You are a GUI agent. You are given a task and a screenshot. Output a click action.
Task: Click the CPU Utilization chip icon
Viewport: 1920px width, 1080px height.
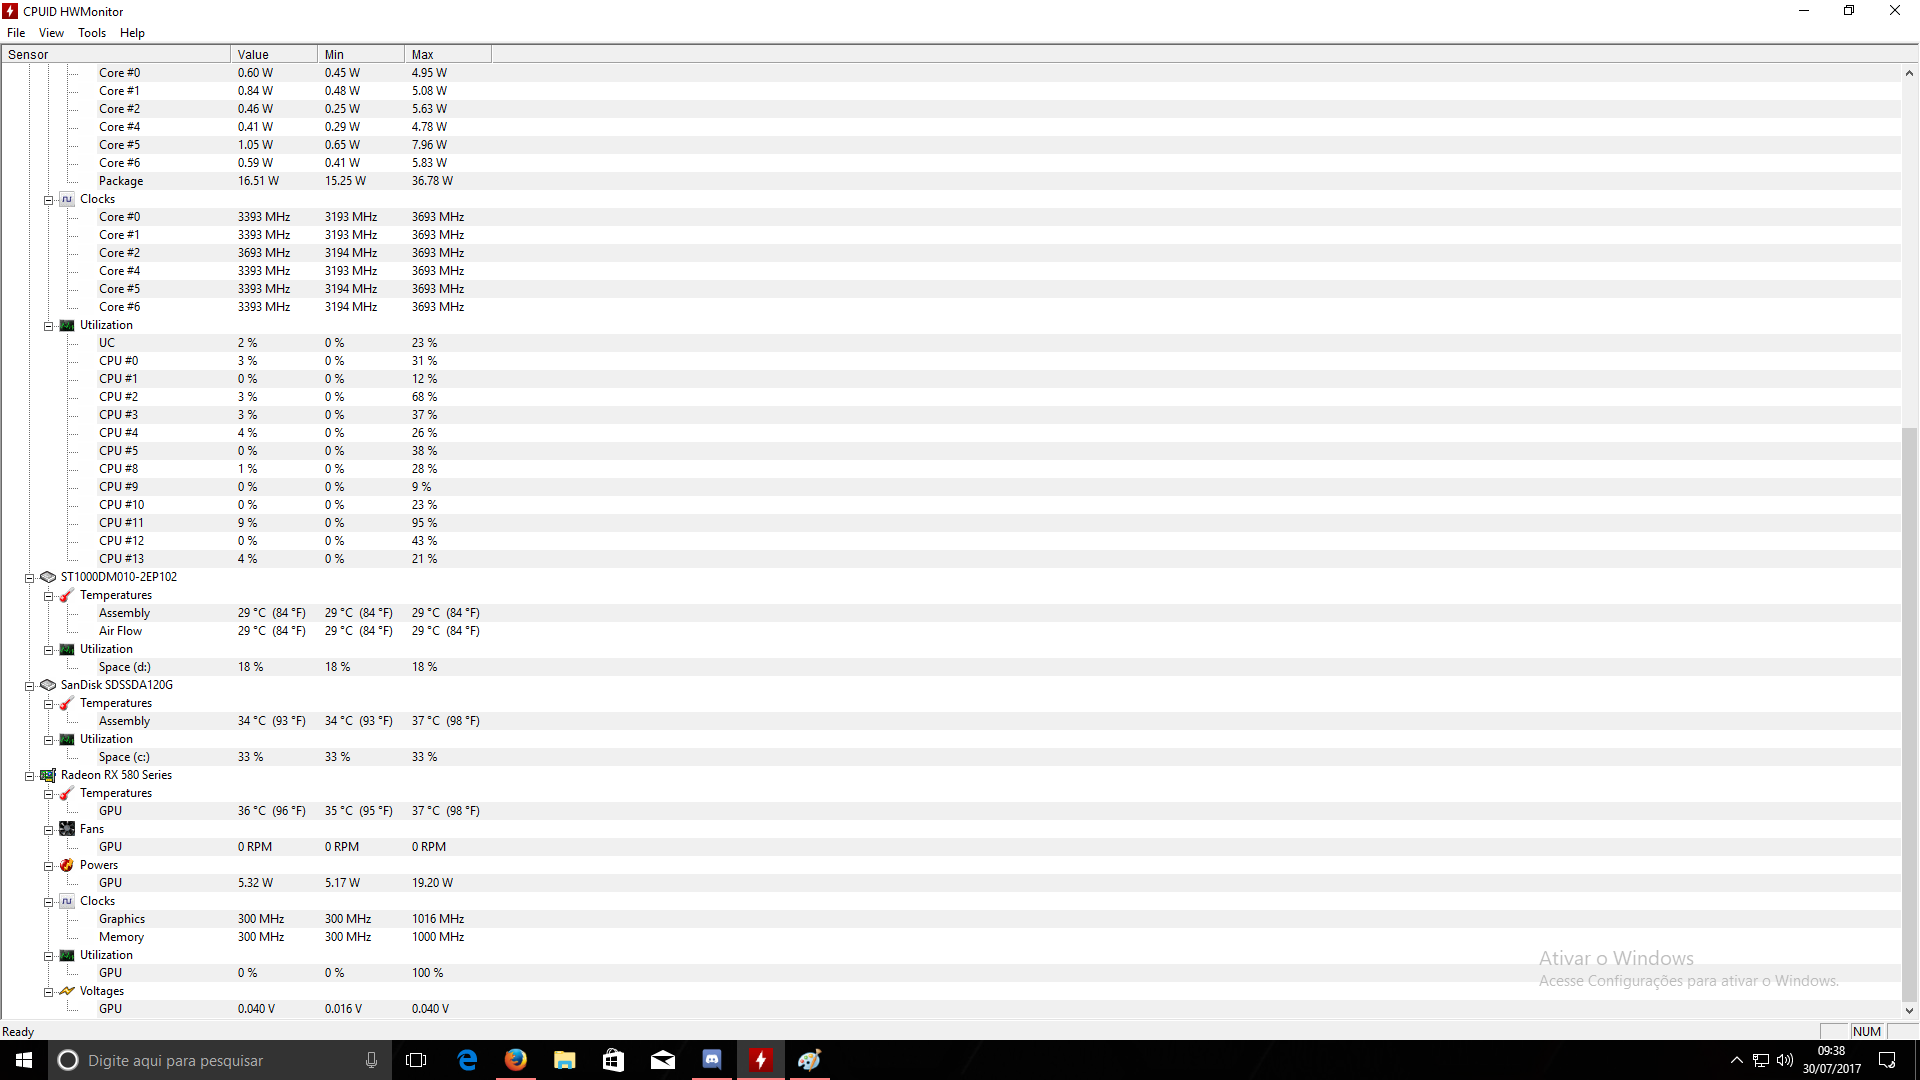(67, 325)
